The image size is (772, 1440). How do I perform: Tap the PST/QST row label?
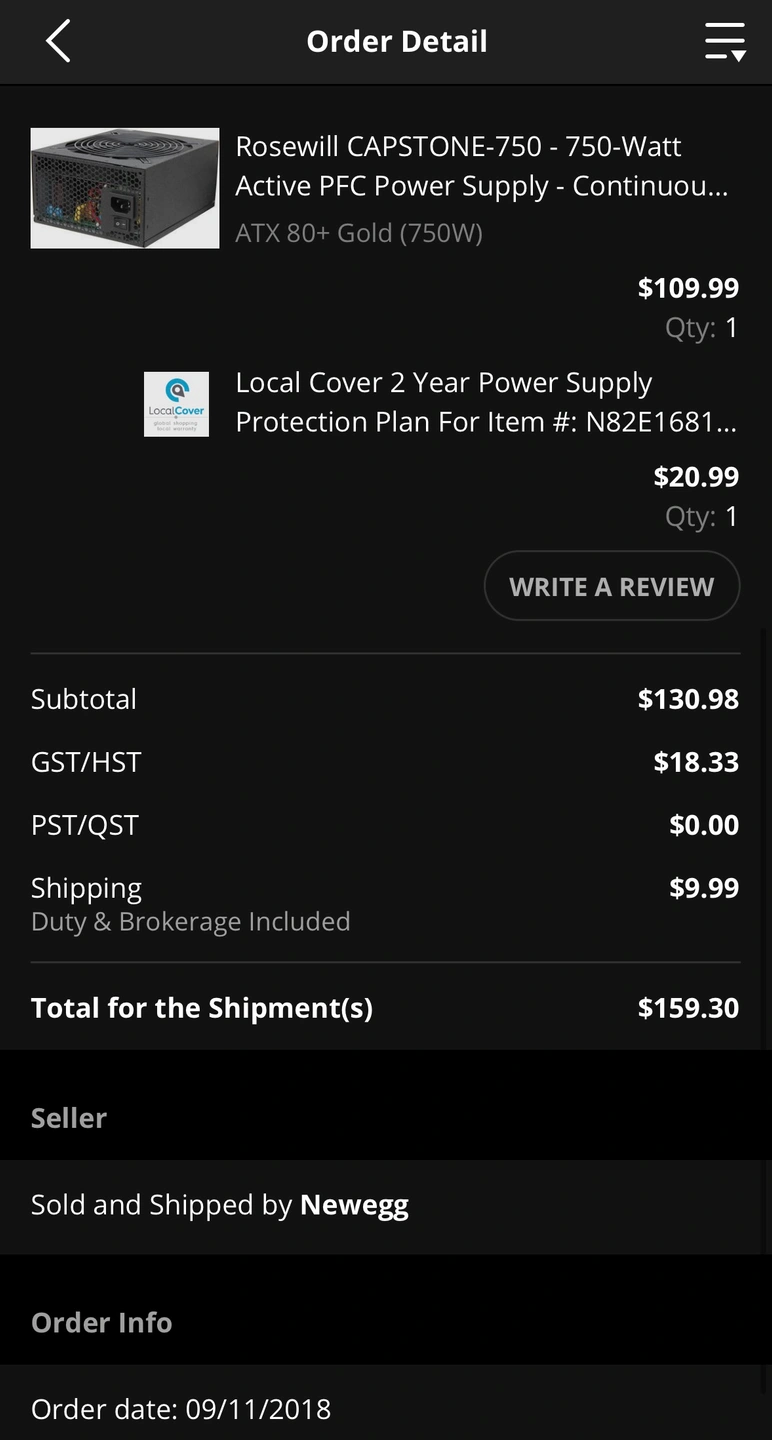(85, 825)
